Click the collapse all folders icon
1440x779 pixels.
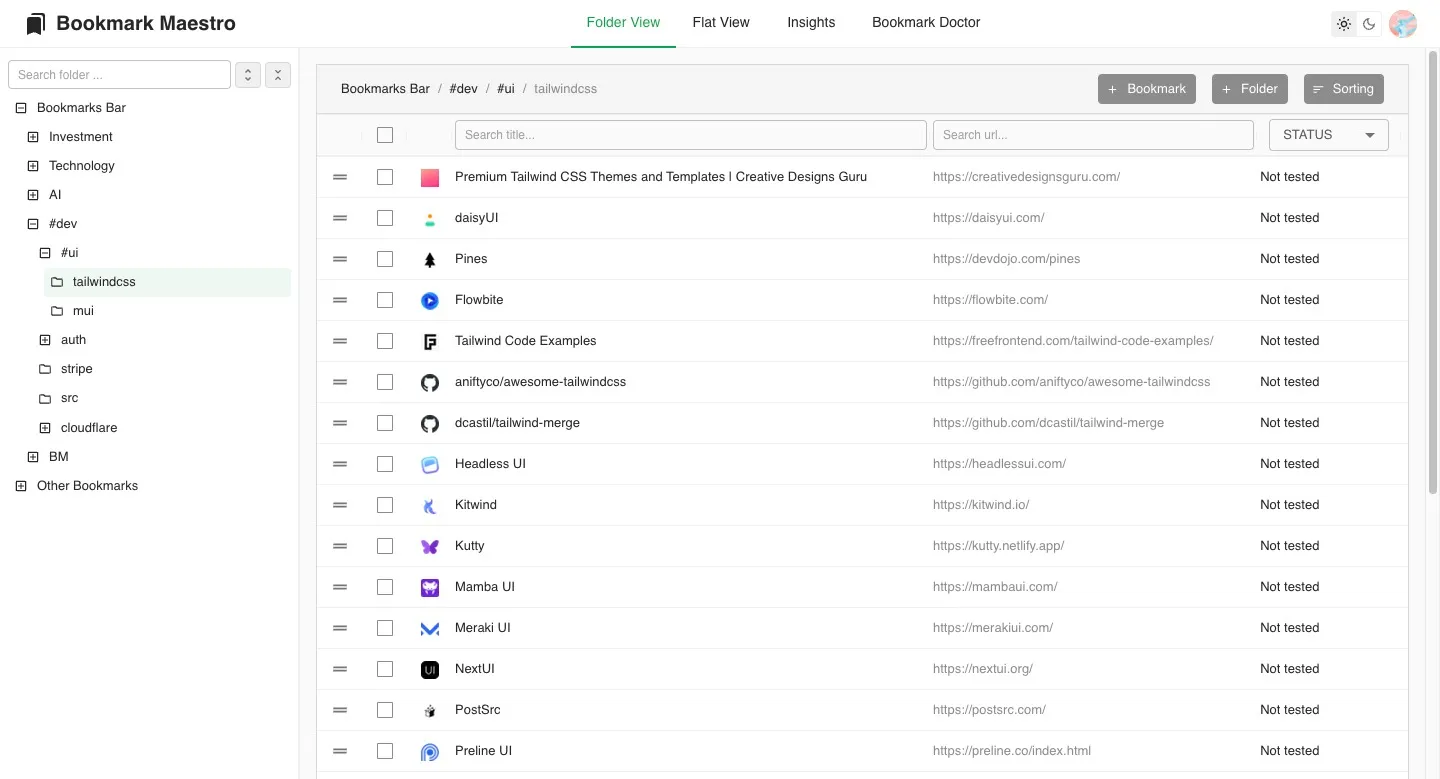pyautogui.click(x=278, y=75)
